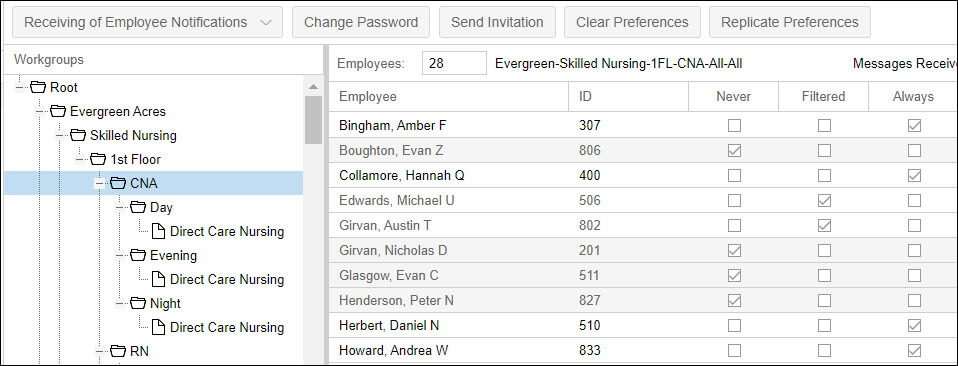Click the 1st Floor folder icon
The image size is (958, 366).
[98, 159]
